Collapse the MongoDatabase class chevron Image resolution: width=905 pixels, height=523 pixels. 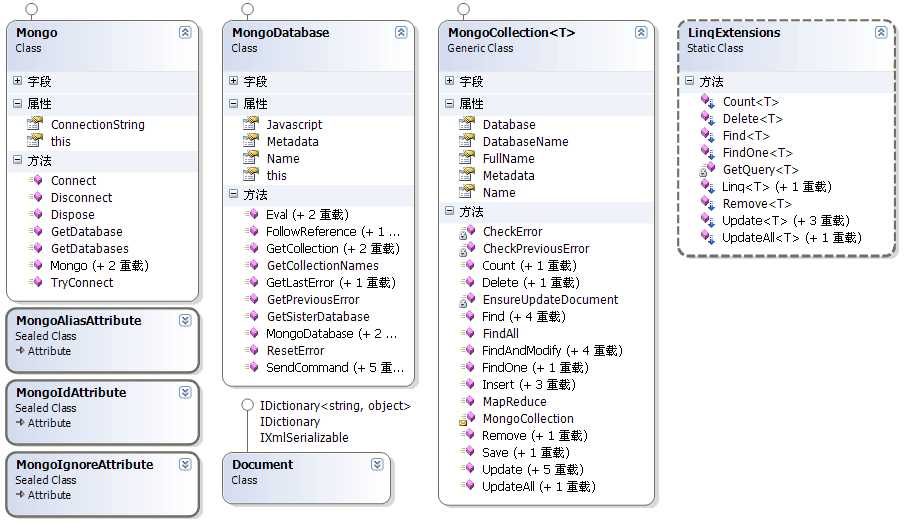click(401, 32)
